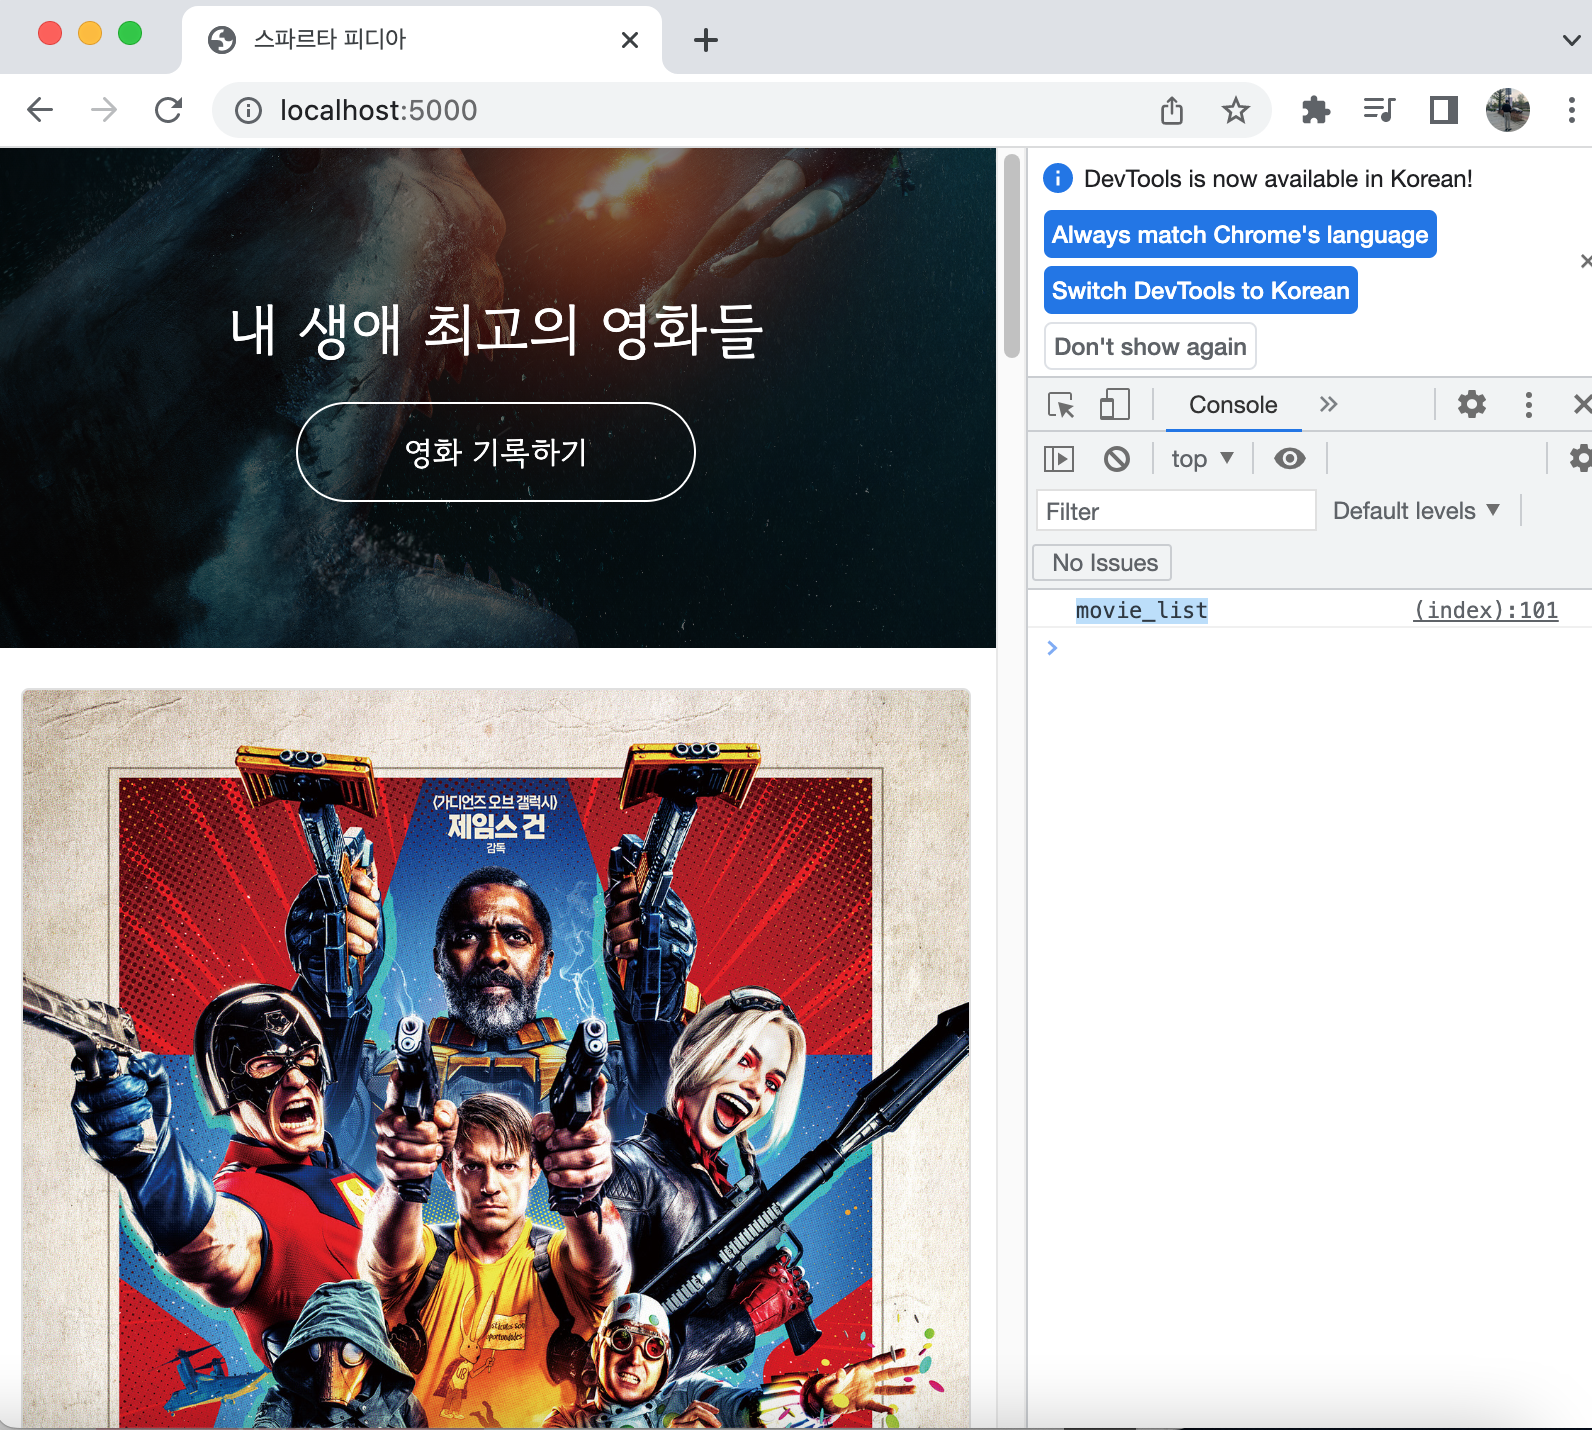1592x1430 pixels.
Task: Go back to the previous page
Action: (x=40, y=110)
